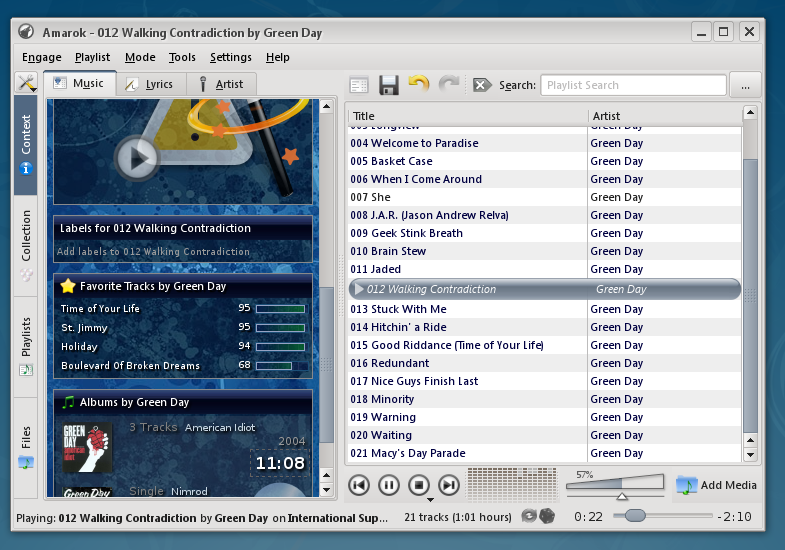785x550 pixels.
Task: Open the Mode menu
Action: [x=140, y=57]
